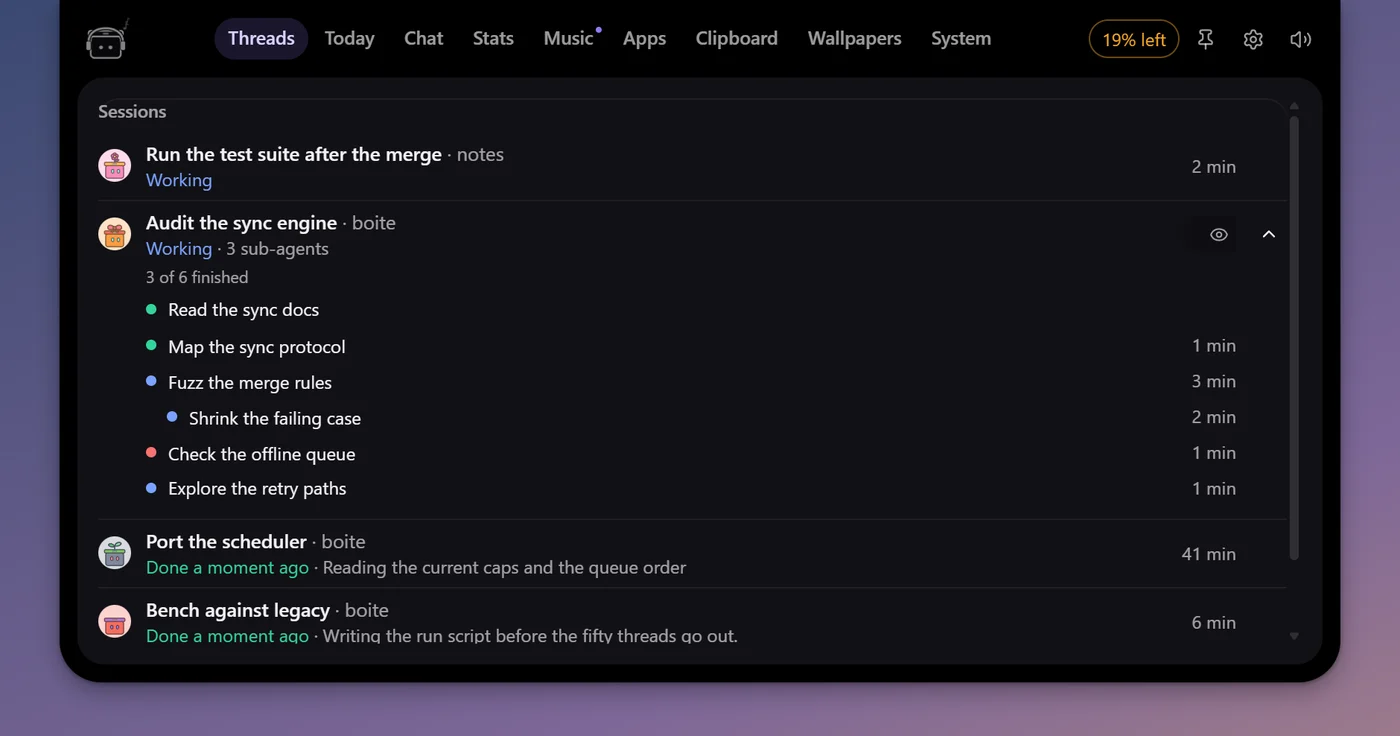The width and height of the screenshot is (1400, 736).
Task: Click avatar of Port the scheduler session
Action: point(115,553)
